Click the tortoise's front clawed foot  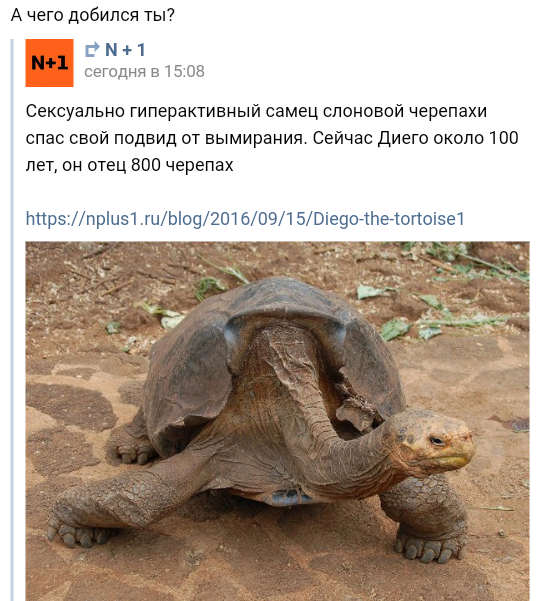click(x=431, y=546)
